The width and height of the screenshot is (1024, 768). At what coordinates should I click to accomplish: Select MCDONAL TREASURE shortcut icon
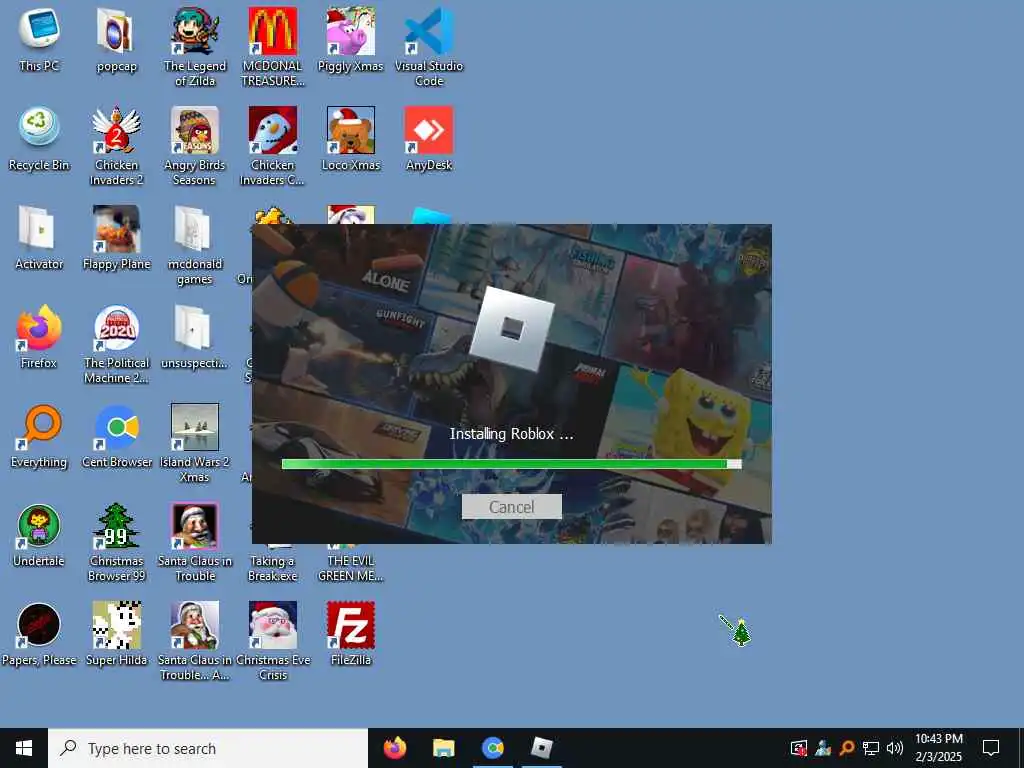coord(273,47)
